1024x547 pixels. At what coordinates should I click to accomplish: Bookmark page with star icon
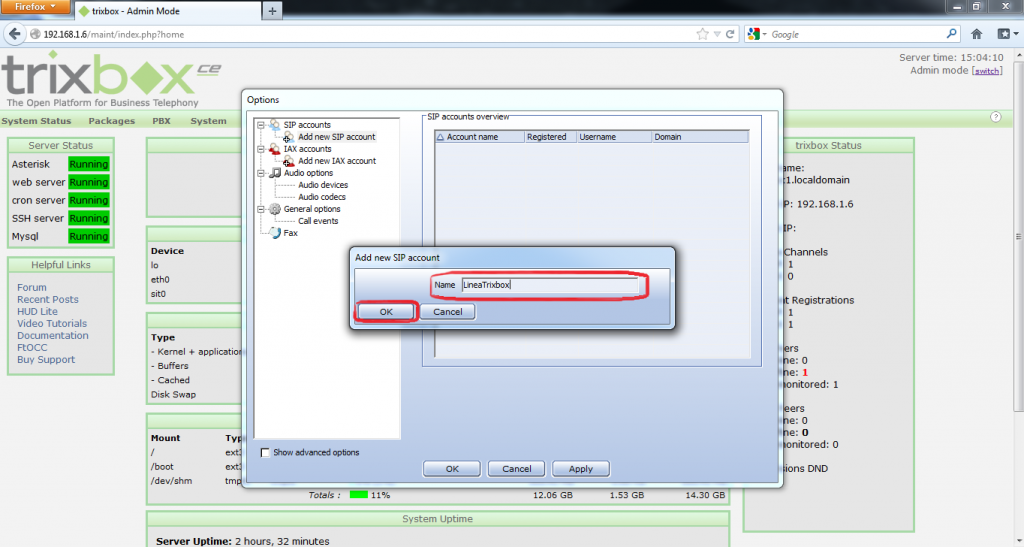click(x=702, y=34)
